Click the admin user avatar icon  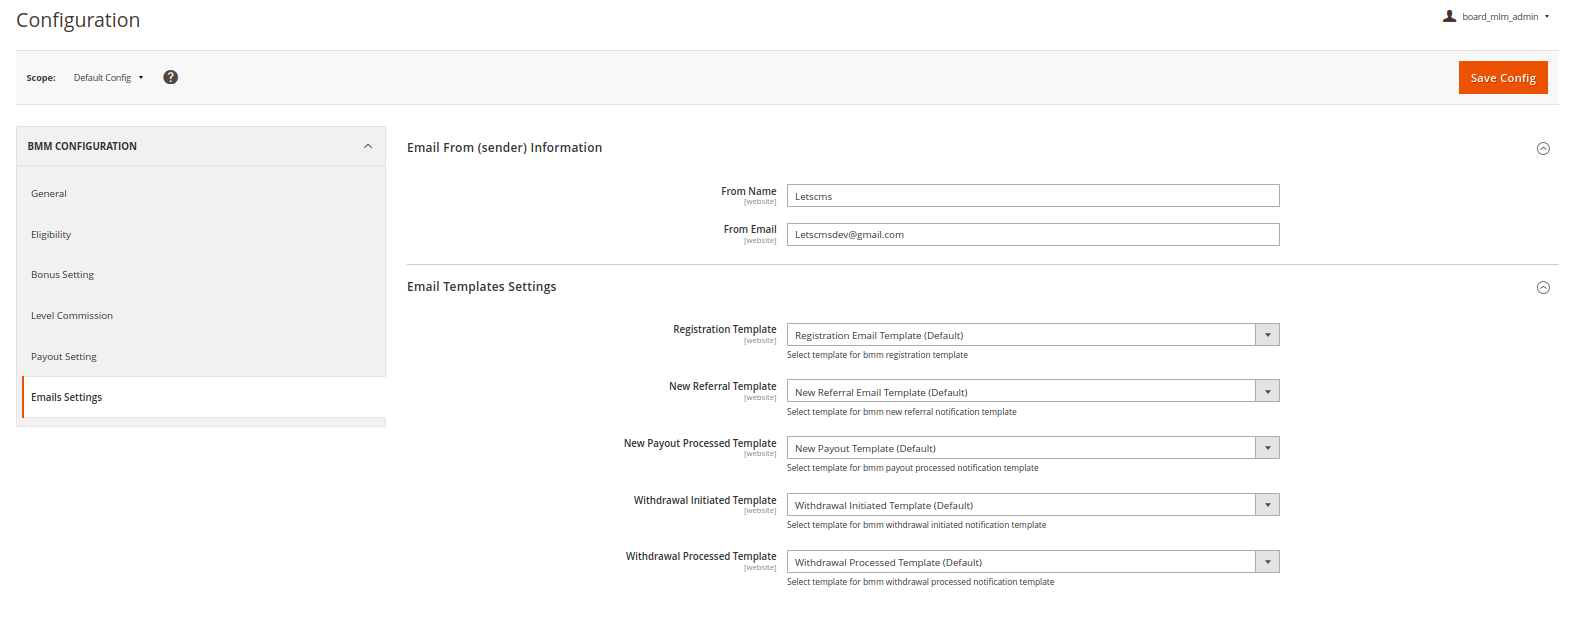coord(1449,16)
